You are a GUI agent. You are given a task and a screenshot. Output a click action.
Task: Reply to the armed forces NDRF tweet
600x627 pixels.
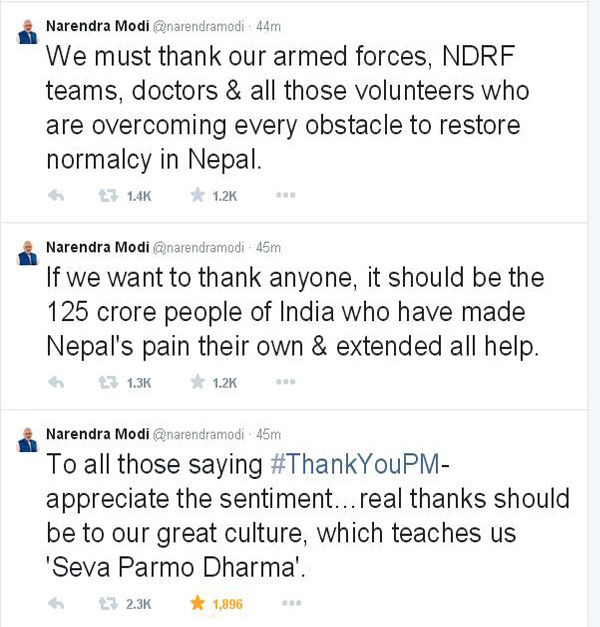[x=56, y=195]
